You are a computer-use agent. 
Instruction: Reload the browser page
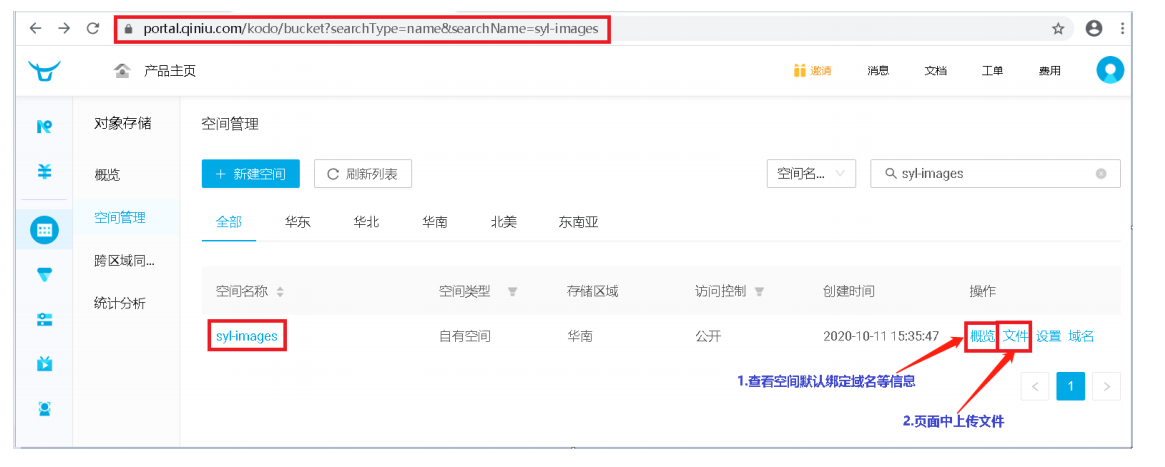tap(94, 28)
